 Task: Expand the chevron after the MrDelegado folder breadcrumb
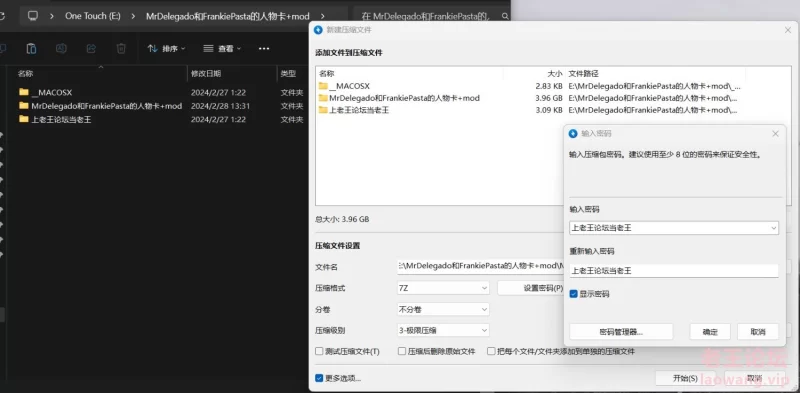pyautogui.click(x=322, y=16)
